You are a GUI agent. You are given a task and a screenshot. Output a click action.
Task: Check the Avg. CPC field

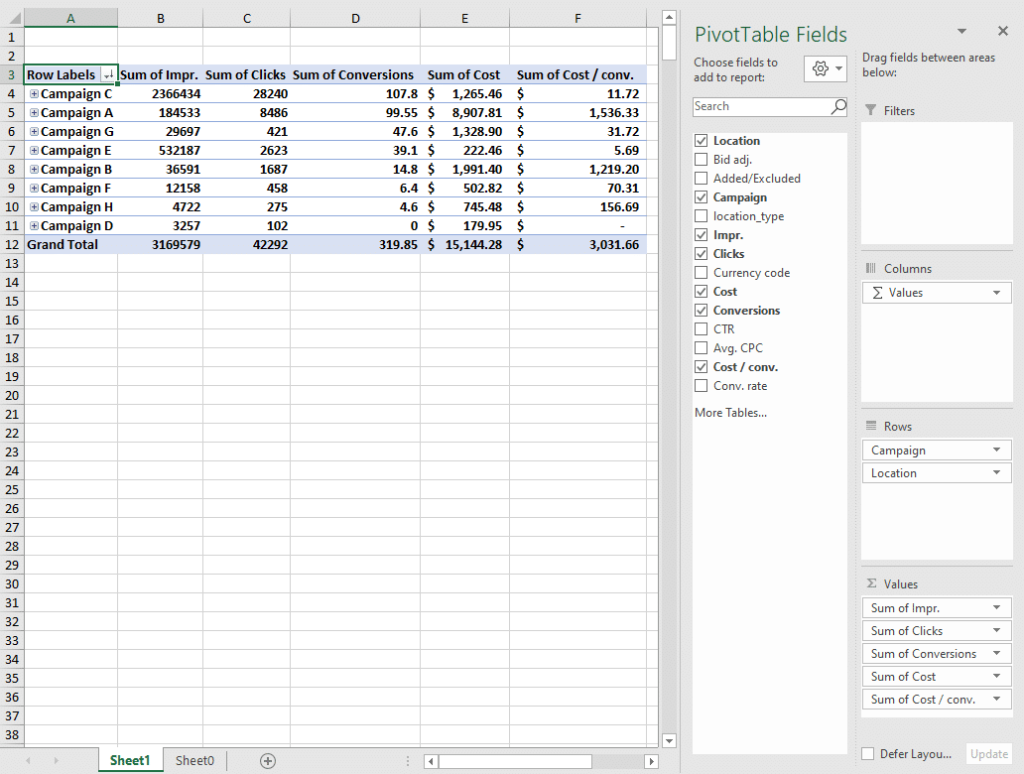coord(701,348)
